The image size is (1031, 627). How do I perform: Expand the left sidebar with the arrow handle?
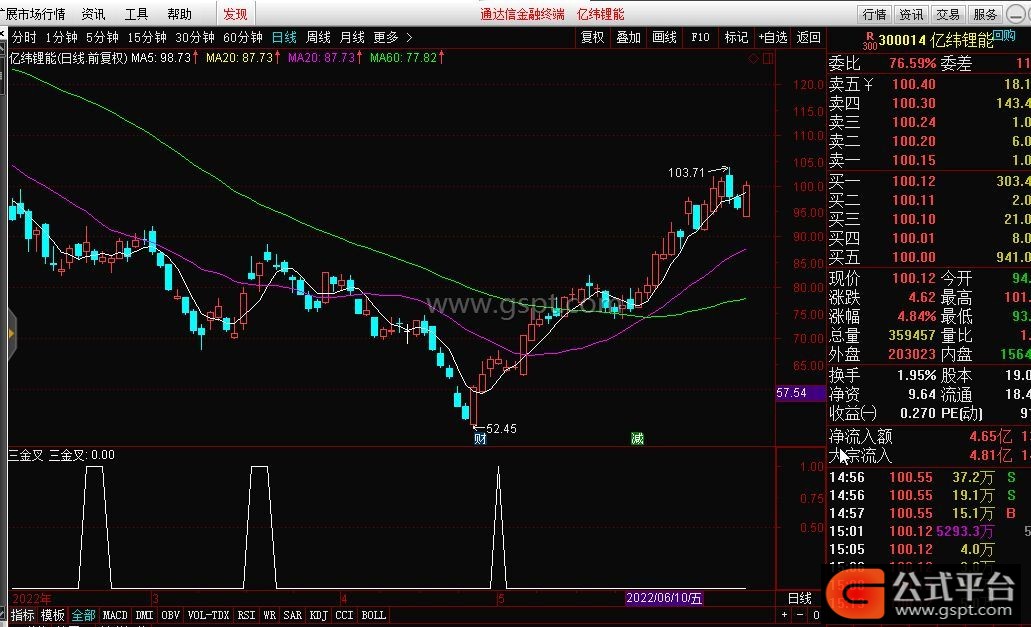11,334
